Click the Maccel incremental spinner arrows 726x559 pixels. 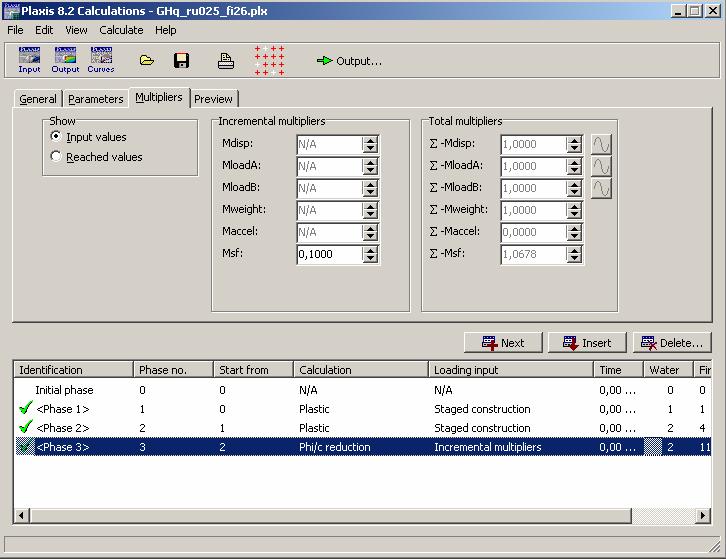pyautogui.click(x=370, y=232)
